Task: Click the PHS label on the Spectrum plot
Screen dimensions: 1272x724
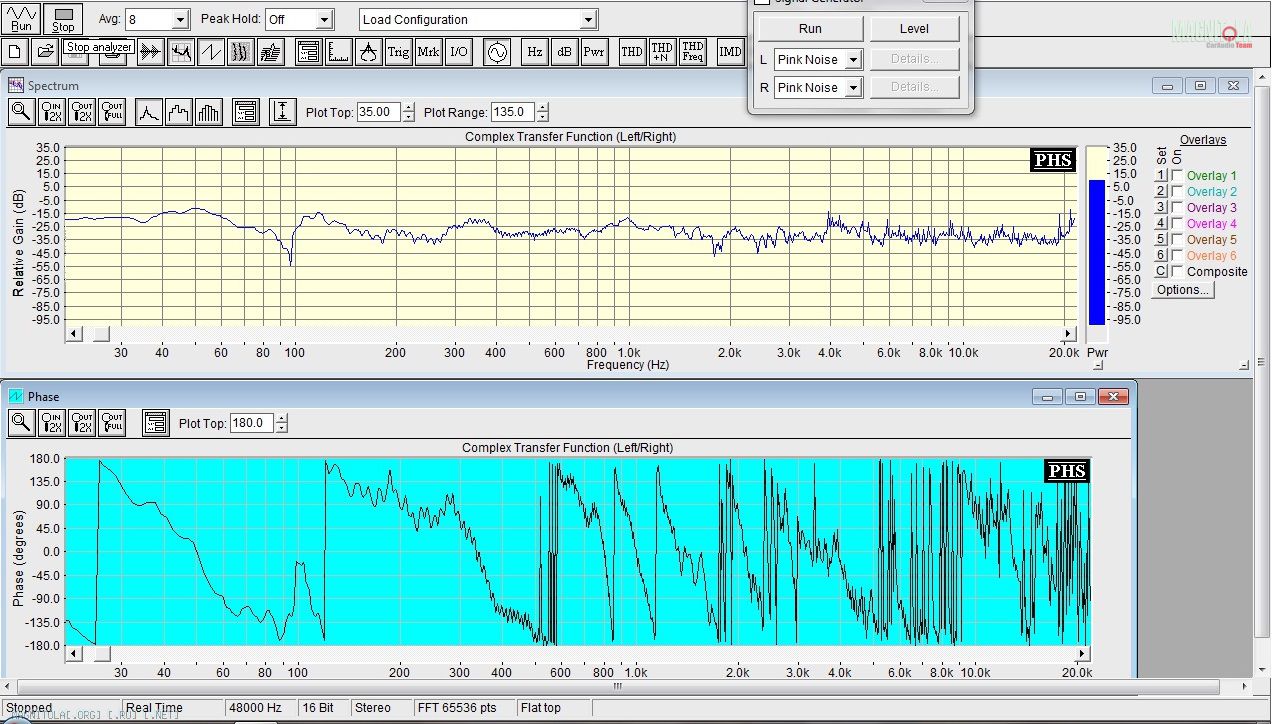Action: [1053, 160]
